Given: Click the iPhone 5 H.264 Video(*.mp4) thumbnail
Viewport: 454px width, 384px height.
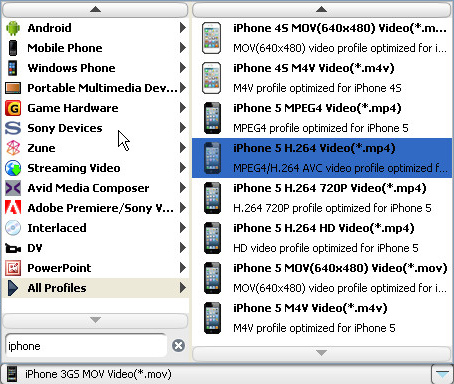Looking at the screenshot, I should pyautogui.click(x=212, y=158).
